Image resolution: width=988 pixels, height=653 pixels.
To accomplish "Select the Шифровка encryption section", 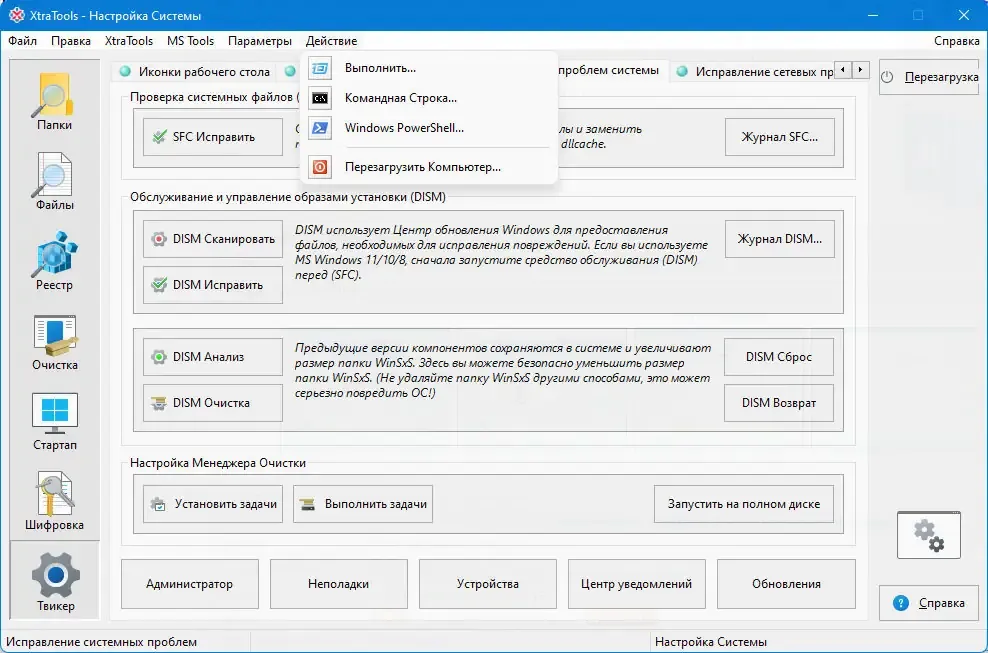I will tap(54, 502).
